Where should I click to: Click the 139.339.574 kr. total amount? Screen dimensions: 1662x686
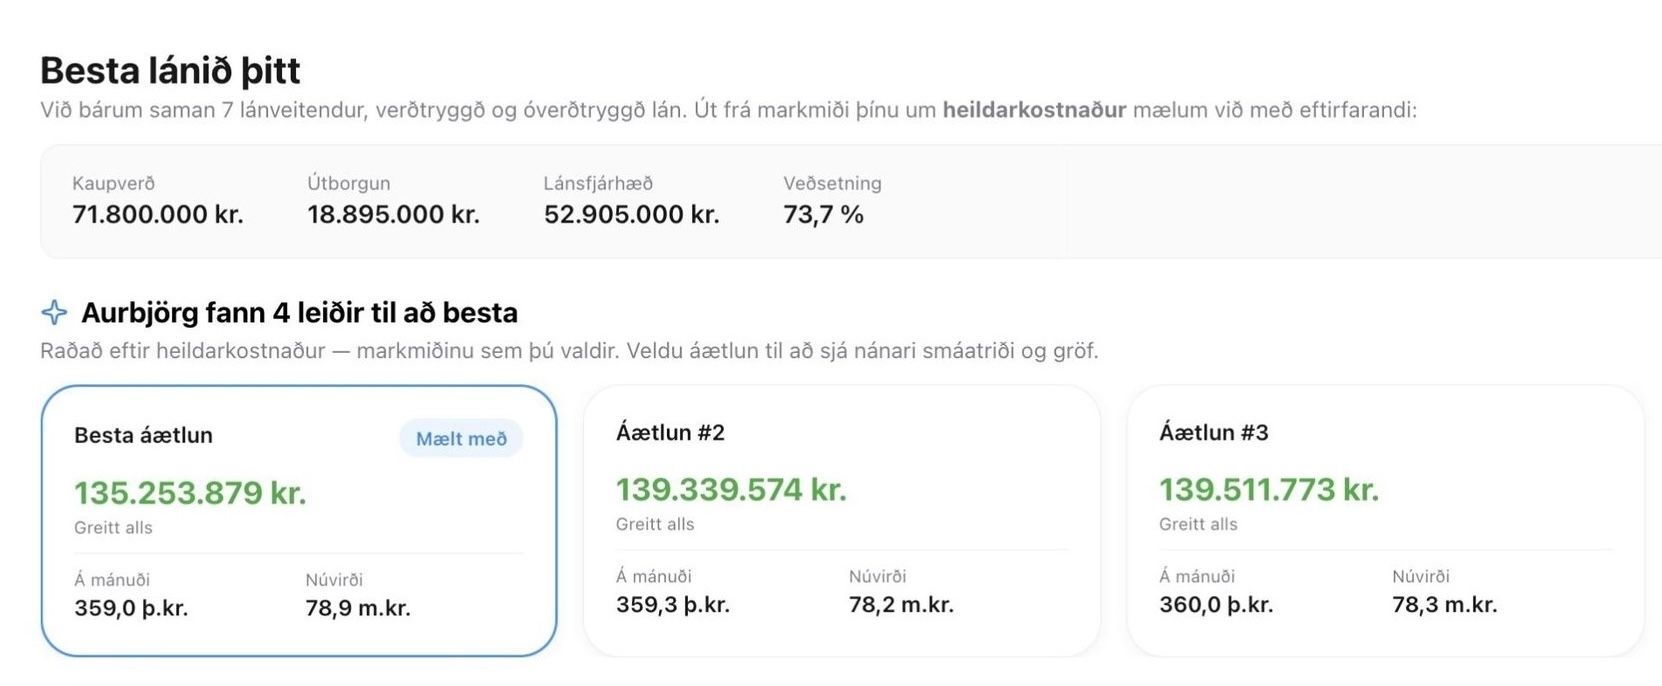[731, 490]
